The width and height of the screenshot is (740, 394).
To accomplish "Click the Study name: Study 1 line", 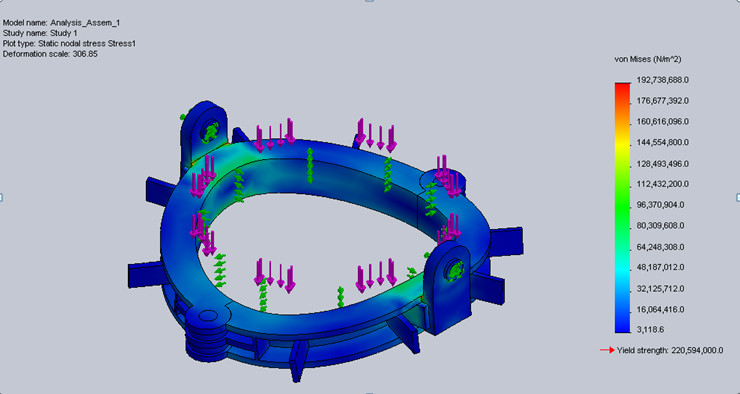I will click(40, 33).
